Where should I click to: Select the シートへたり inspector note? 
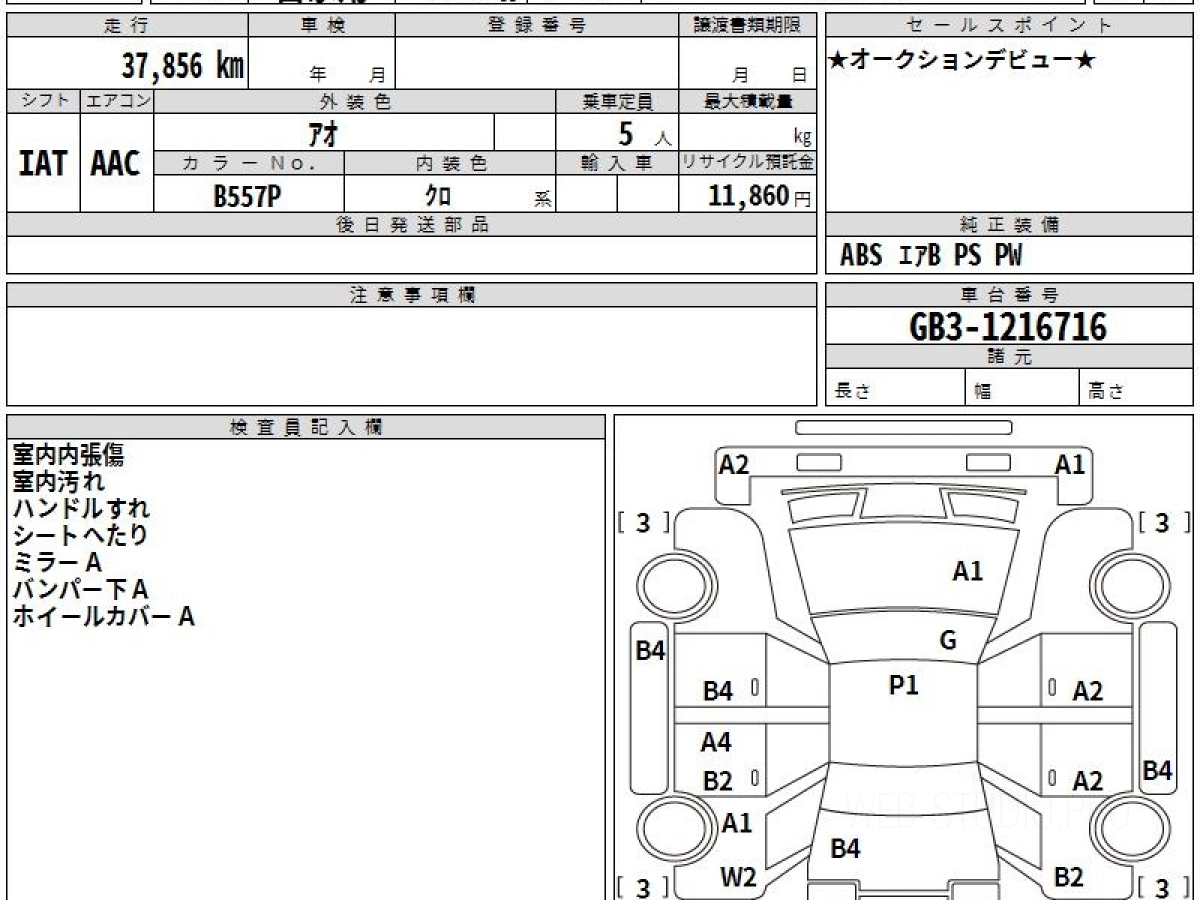(80, 535)
